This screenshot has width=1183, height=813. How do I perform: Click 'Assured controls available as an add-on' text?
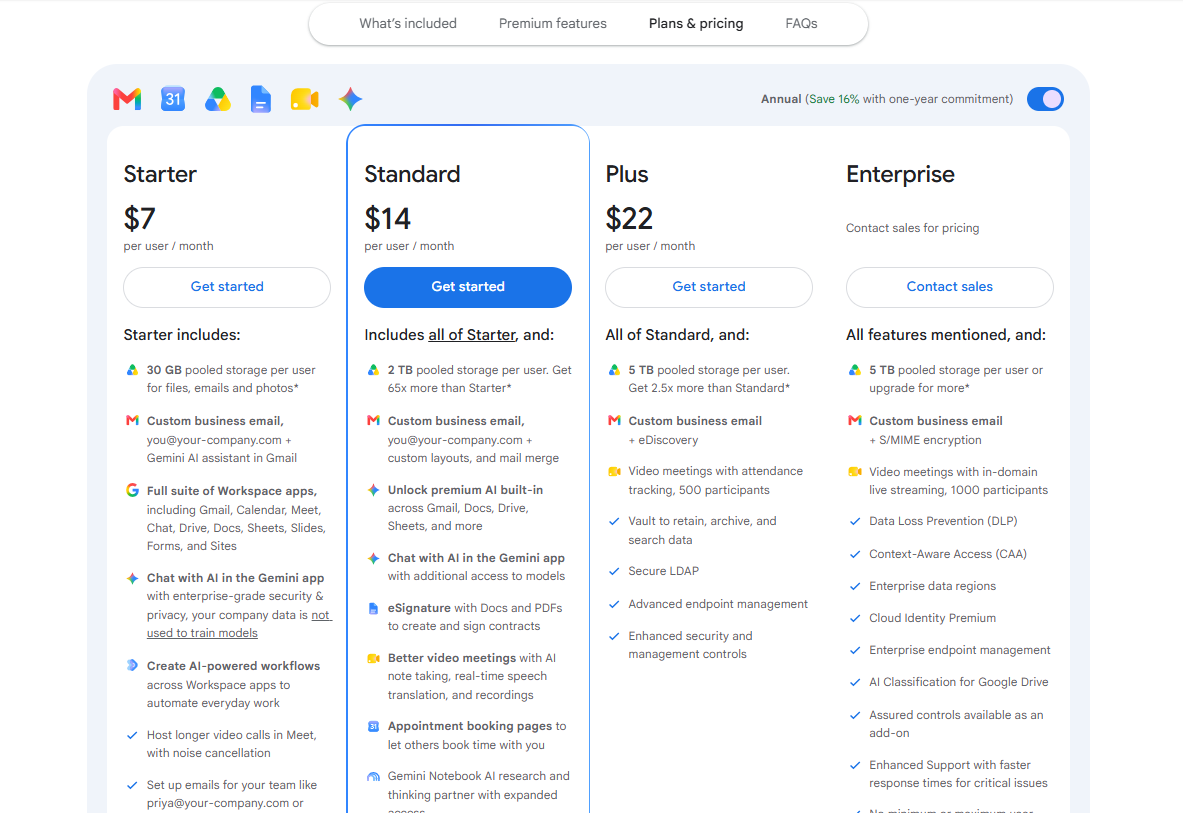956,724
